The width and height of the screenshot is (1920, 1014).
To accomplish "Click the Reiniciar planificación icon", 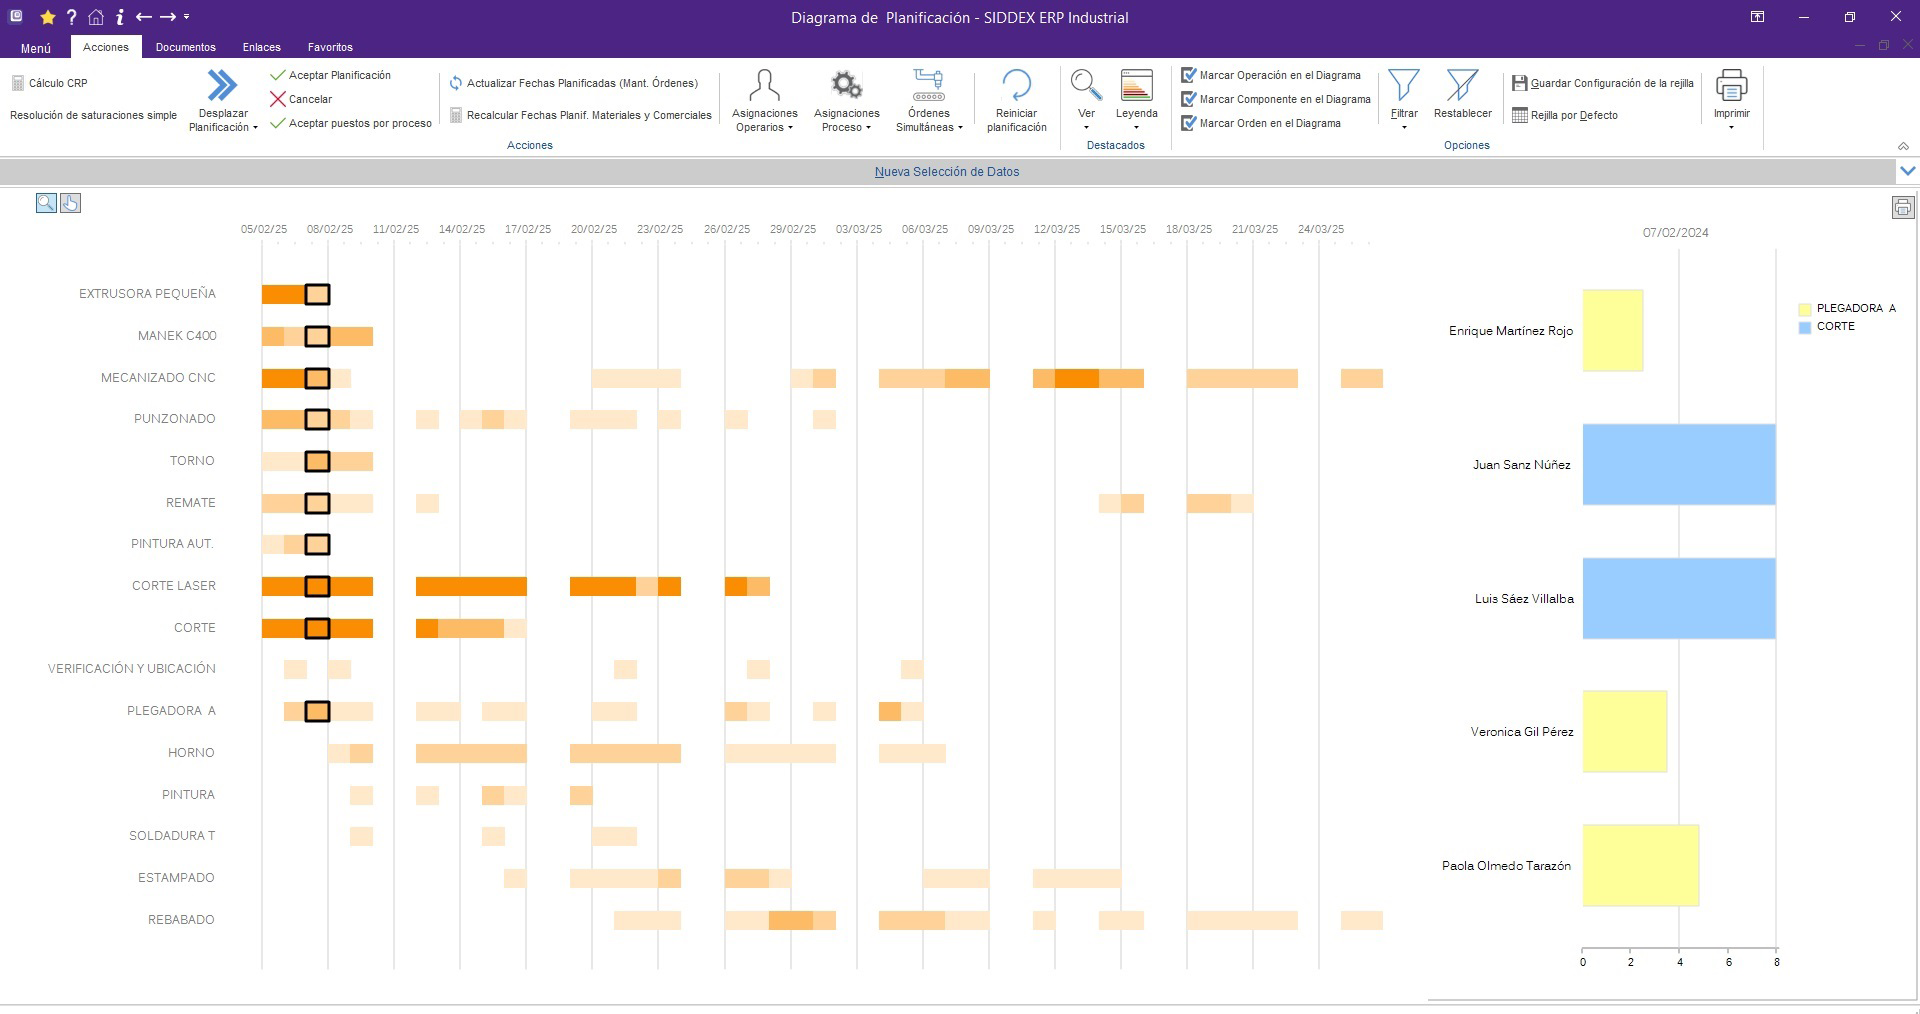I will 1016,86.
